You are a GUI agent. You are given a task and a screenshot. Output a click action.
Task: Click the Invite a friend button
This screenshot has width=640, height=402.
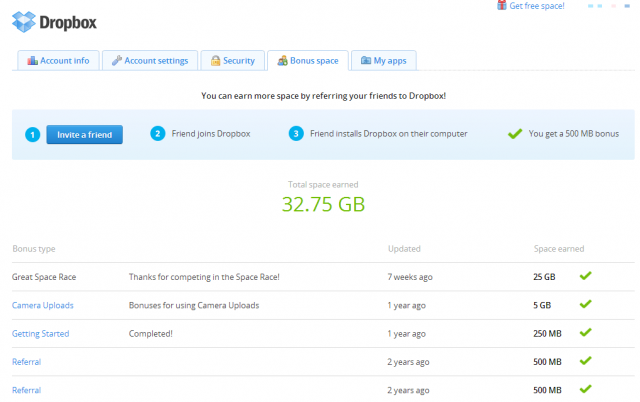coord(84,135)
